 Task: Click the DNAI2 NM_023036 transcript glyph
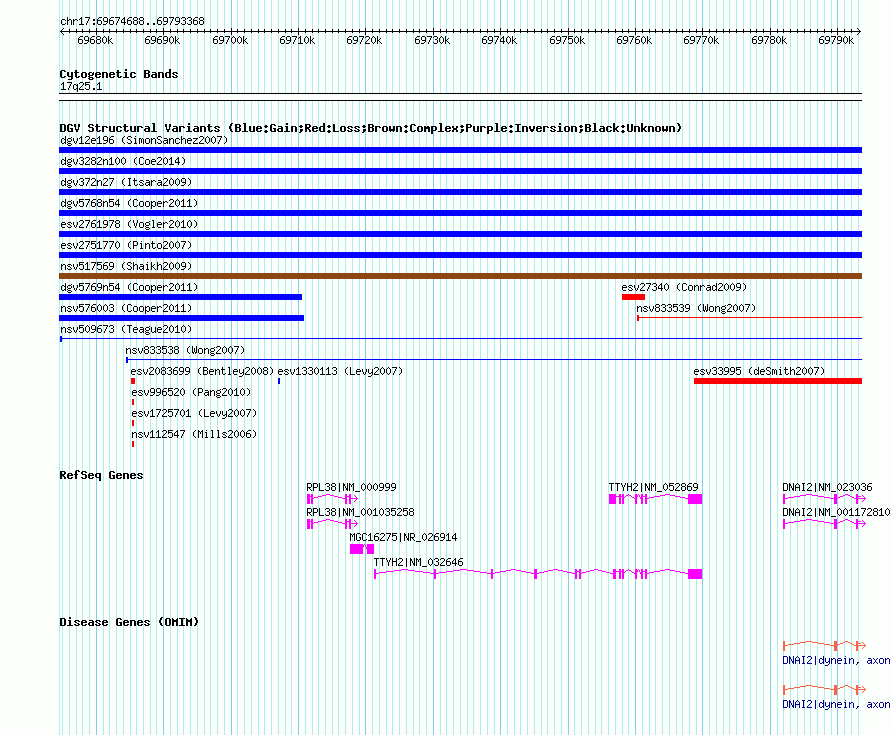[824, 499]
